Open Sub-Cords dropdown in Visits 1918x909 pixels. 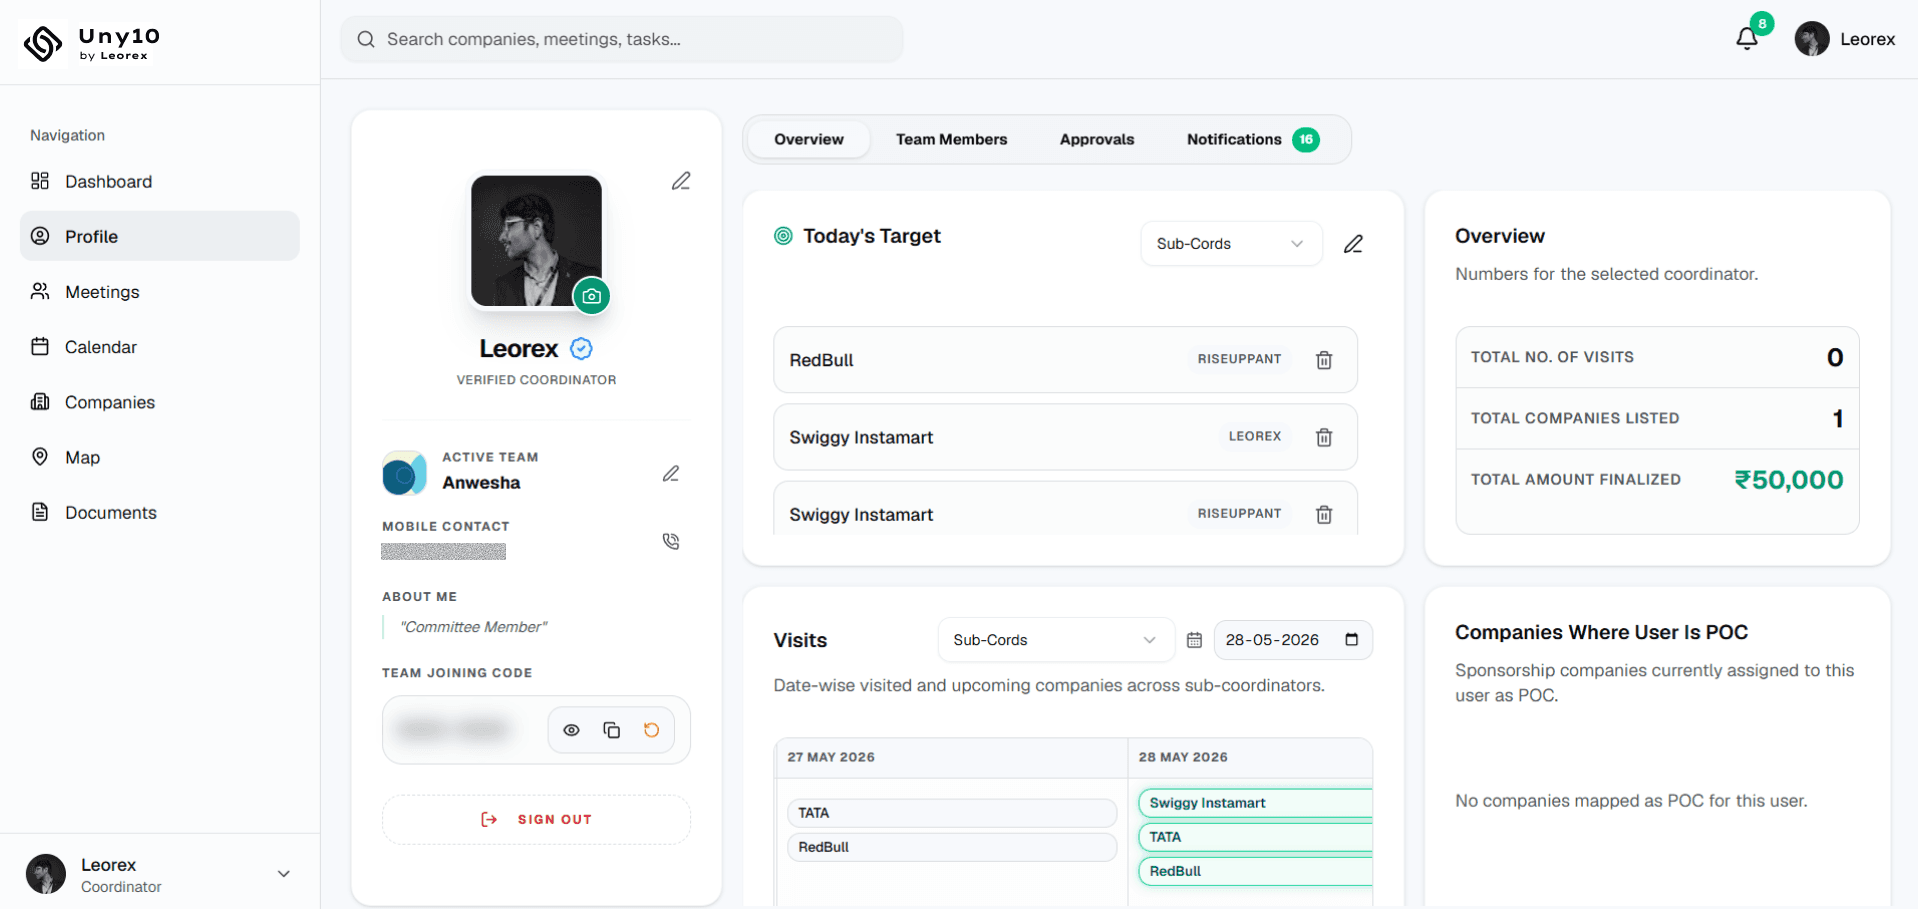click(x=1056, y=640)
